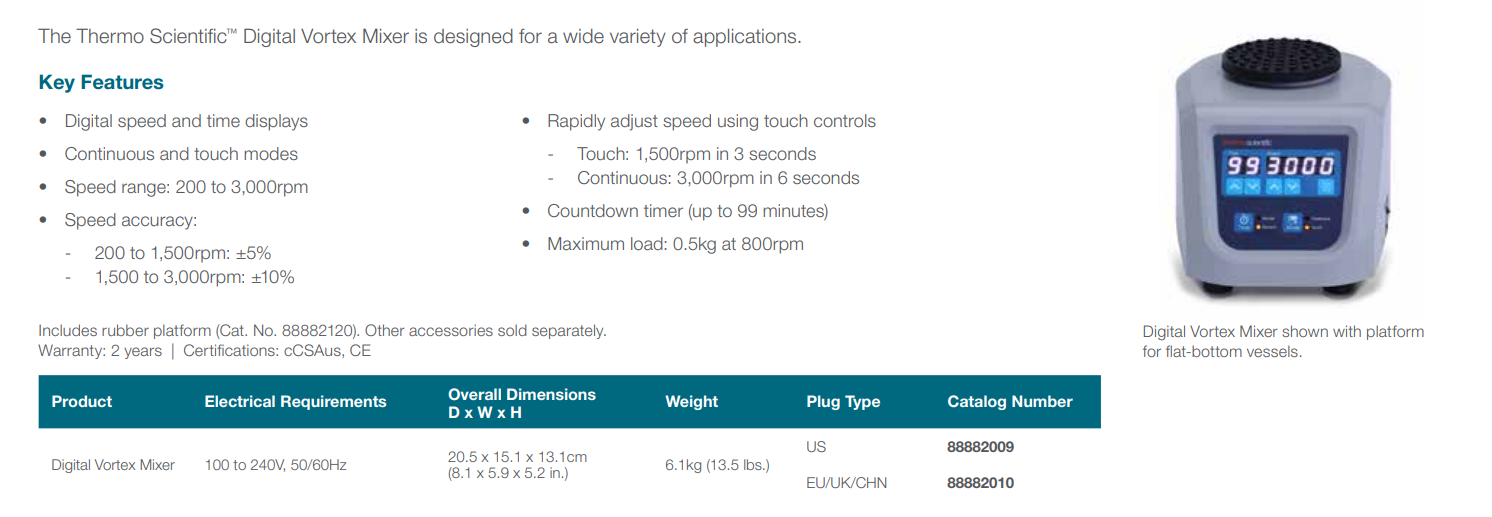Select the Key Features heading

click(x=101, y=82)
